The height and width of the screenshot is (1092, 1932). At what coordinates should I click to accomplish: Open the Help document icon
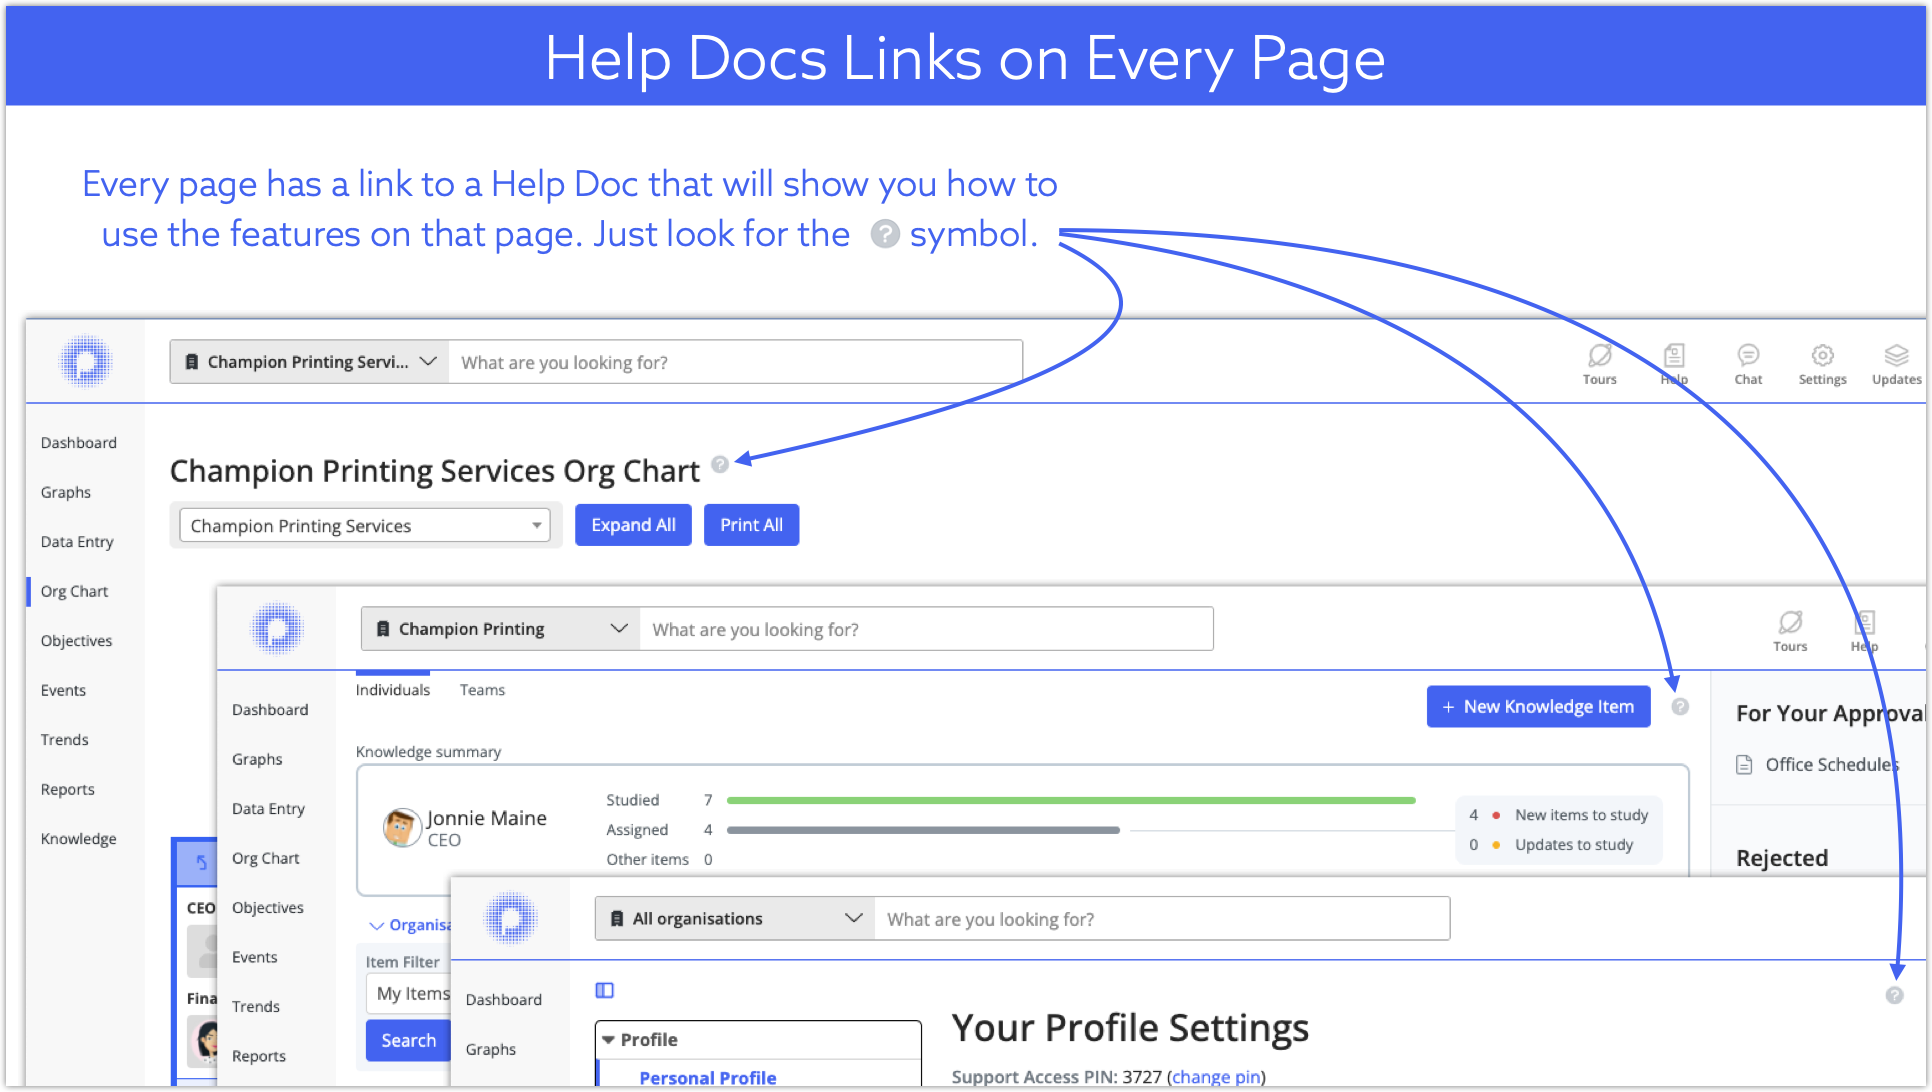point(1674,362)
